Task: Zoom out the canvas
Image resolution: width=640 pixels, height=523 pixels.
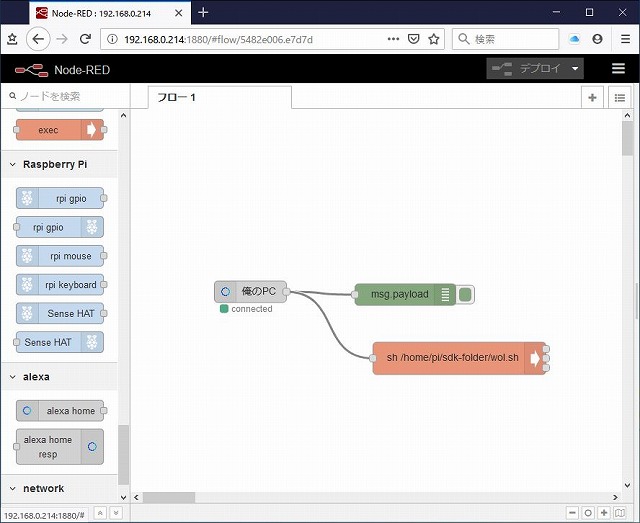Action: [x=572, y=513]
